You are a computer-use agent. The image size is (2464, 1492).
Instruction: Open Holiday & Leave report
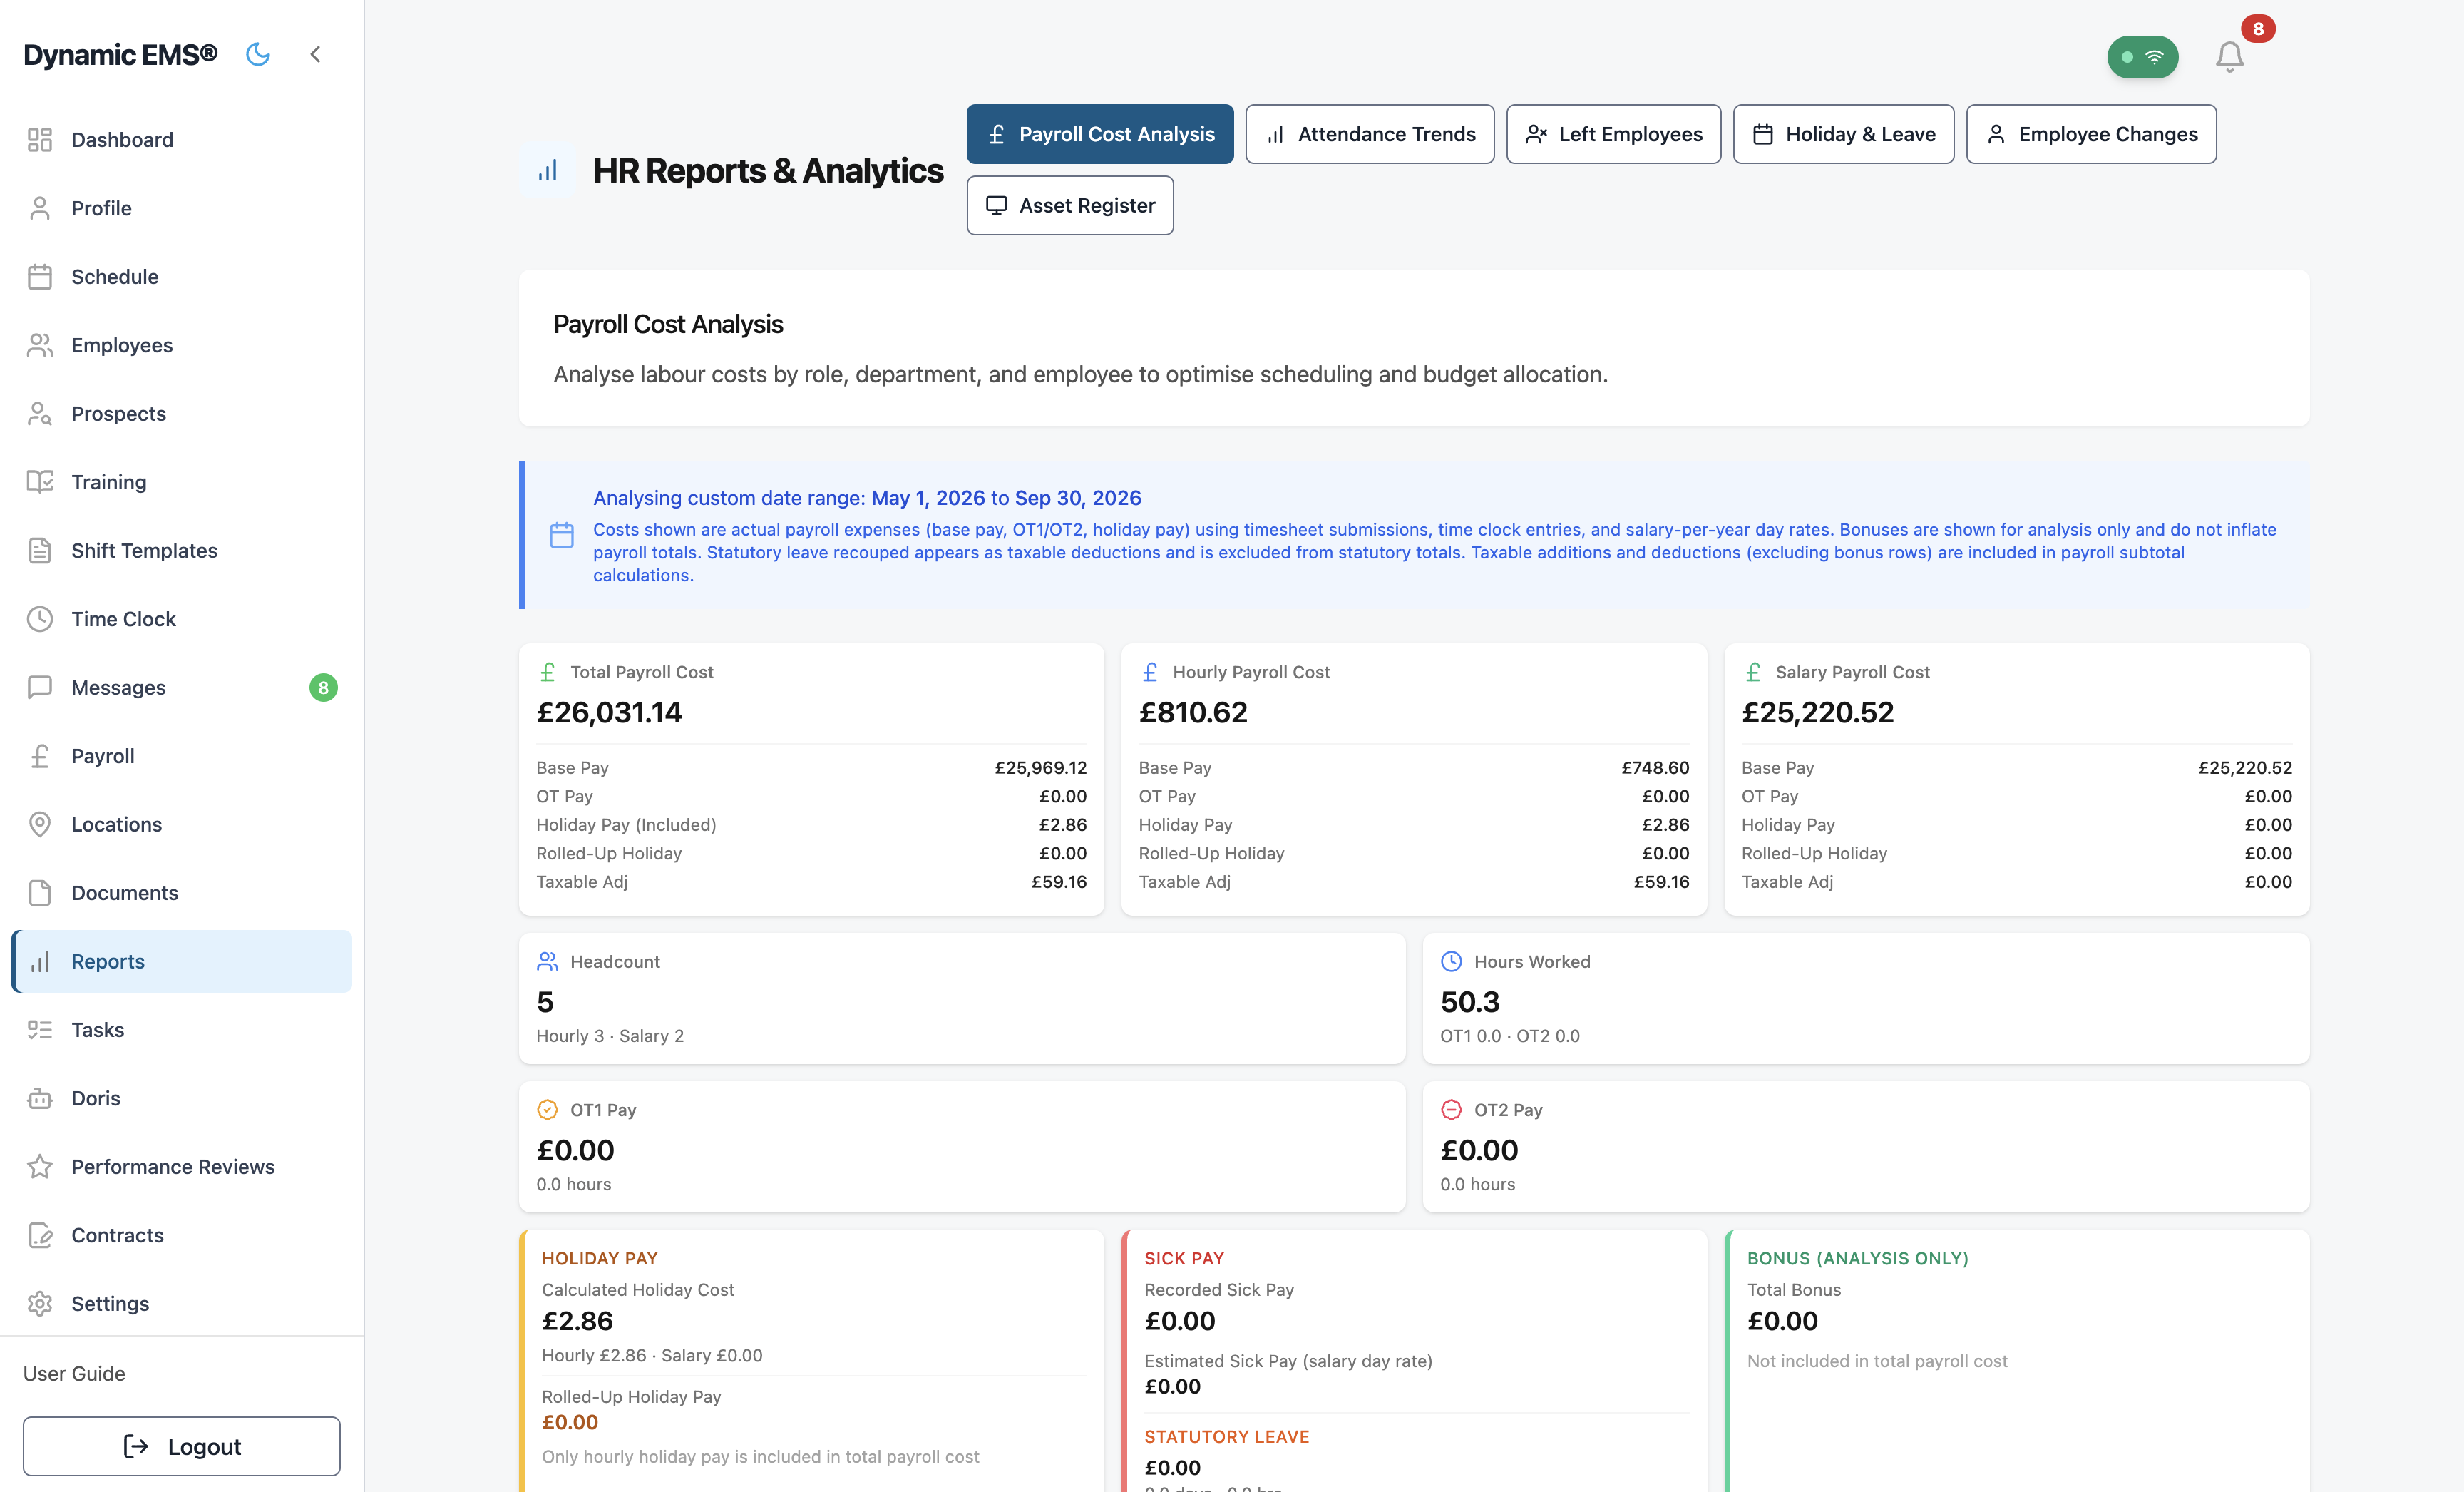click(1844, 134)
